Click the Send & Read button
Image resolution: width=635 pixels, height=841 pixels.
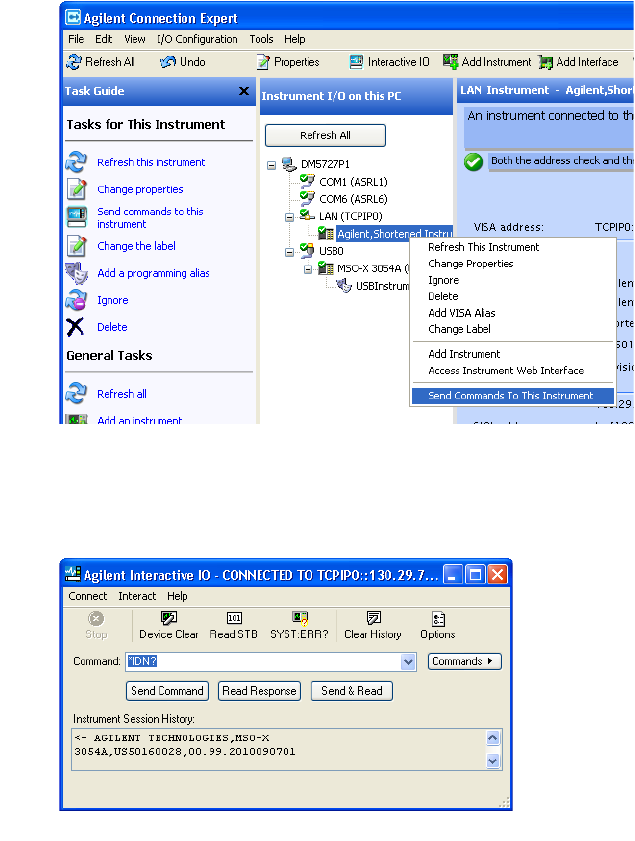coord(352,691)
